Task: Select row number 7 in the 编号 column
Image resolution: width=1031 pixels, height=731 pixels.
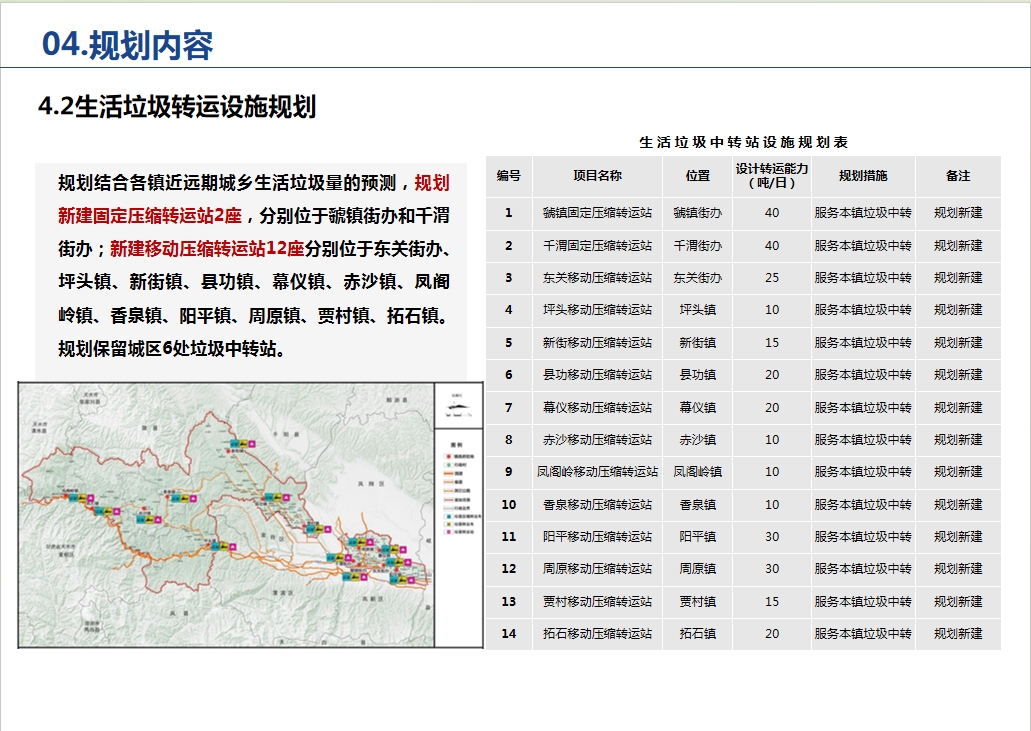Action: 508,408
